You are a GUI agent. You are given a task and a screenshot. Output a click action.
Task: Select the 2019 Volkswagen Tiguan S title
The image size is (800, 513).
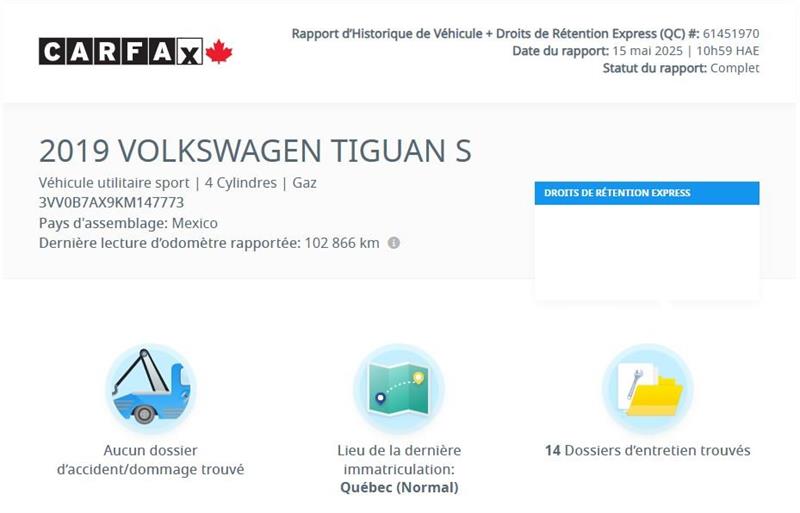point(255,151)
